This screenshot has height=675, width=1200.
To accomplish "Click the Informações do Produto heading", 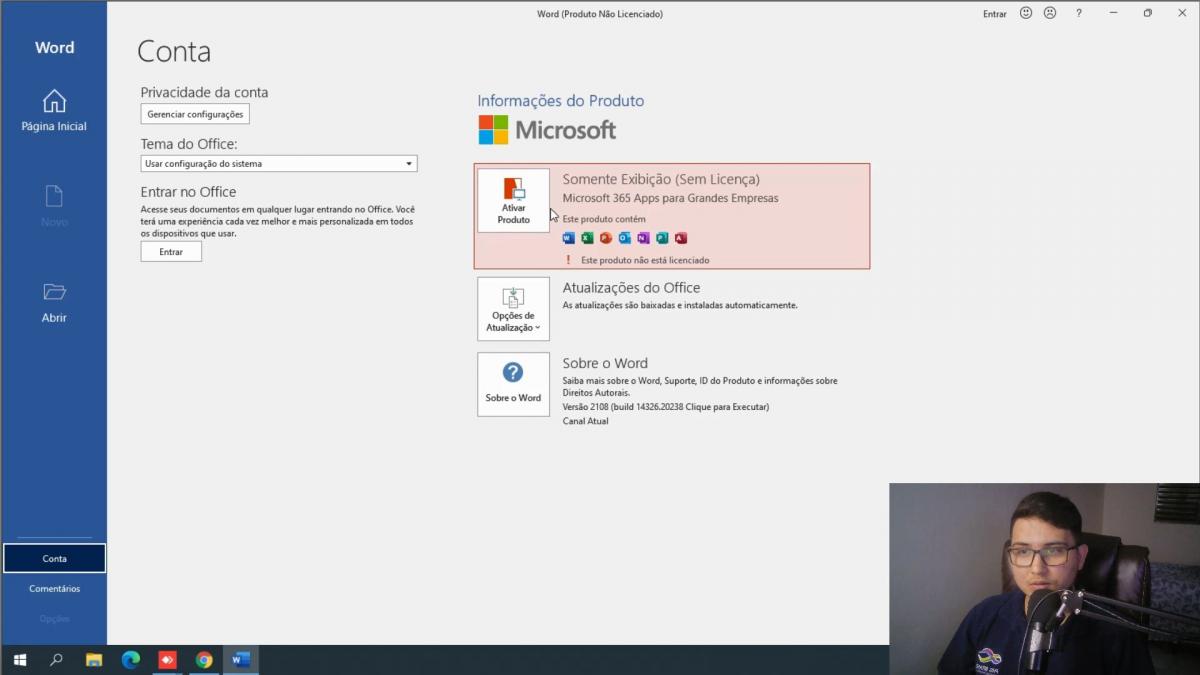I will (561, 101).
